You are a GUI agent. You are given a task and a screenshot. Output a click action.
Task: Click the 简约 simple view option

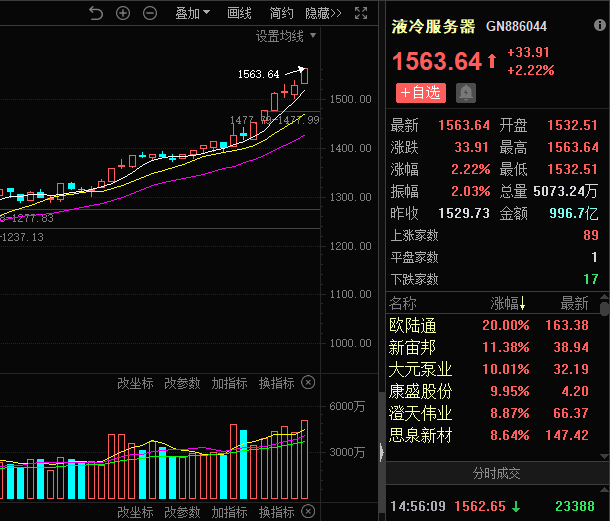(282, 13)
